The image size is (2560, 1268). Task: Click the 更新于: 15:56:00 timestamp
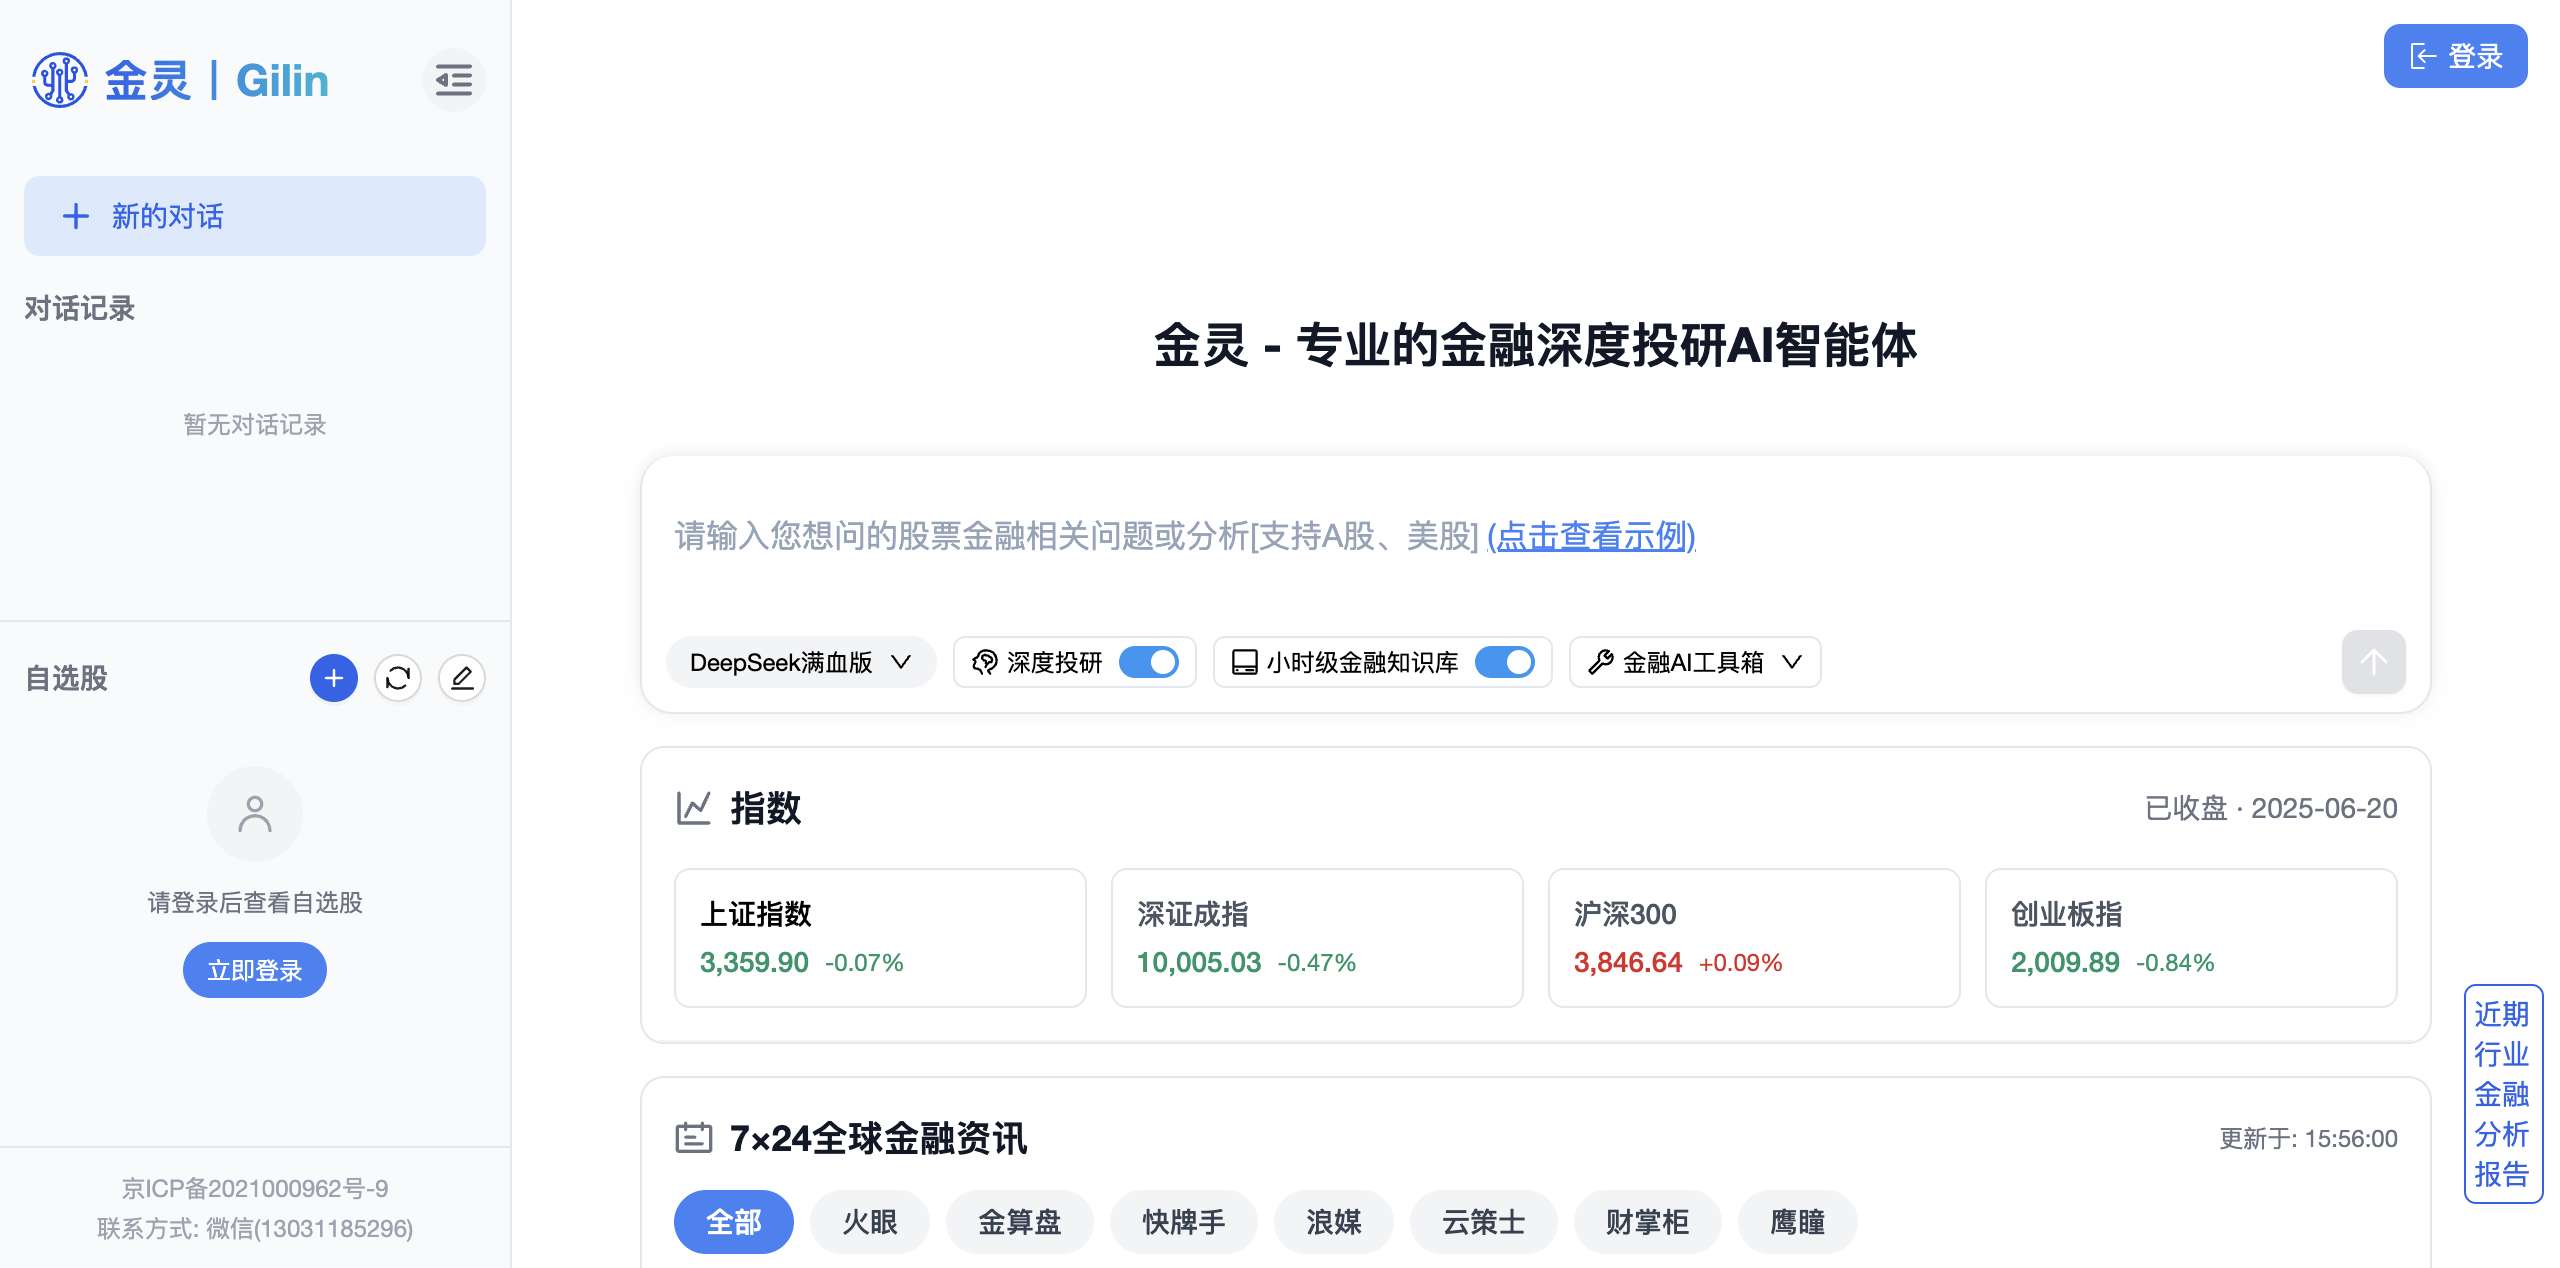(x=2308, y=1138)
